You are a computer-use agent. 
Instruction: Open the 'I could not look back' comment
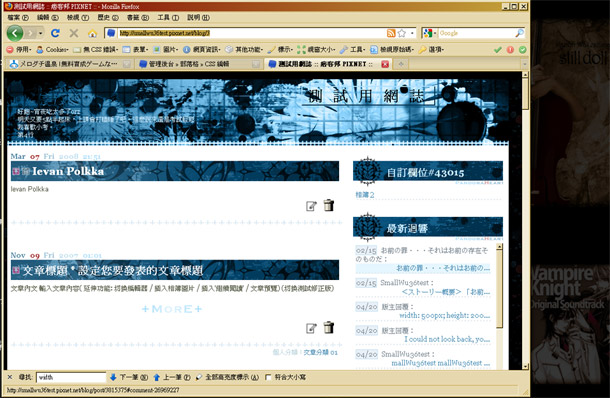point(447,339)
